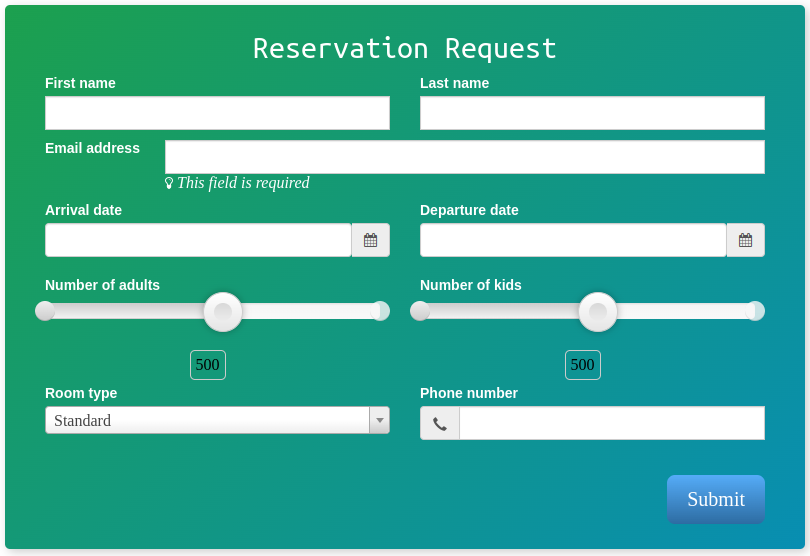Click the left end cap of adults slider
The height and width of the screenshot is (556, 810).
pyautogui.click(x=45, y=311)
